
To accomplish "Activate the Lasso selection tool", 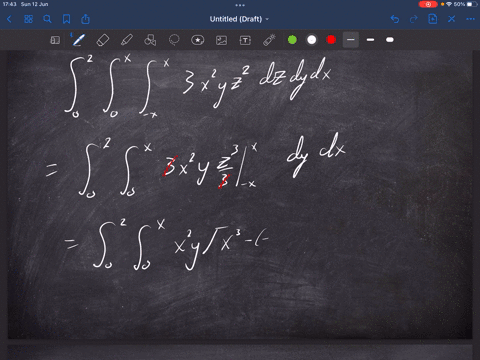I will tap(174, 40).
